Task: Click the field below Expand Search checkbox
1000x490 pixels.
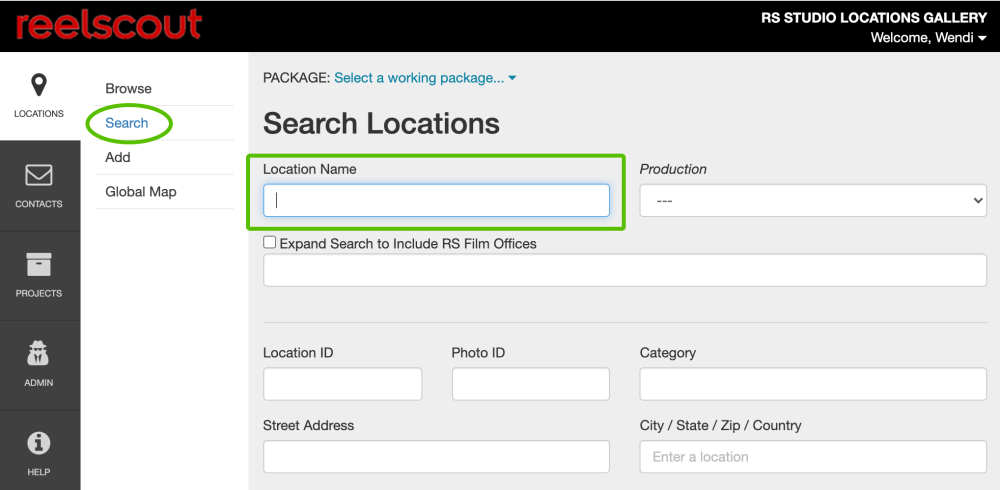Action: (625, 270)
